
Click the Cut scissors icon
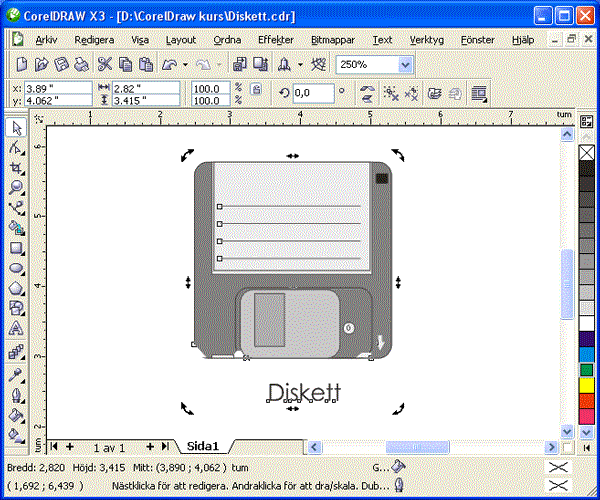[105, 64]
